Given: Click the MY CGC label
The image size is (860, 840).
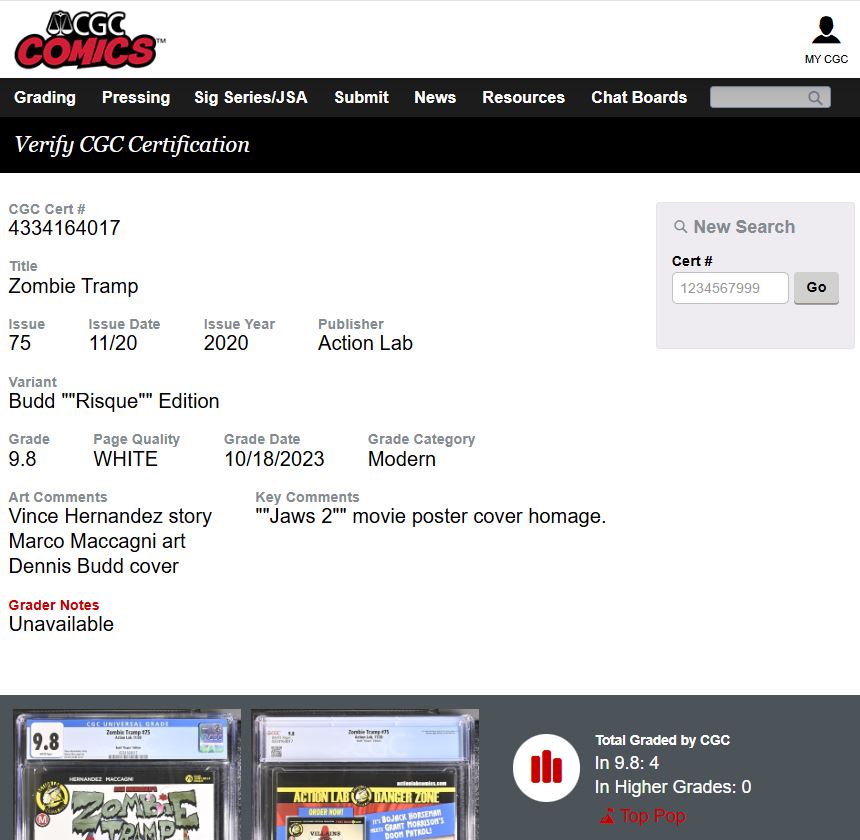Looking at the screenshot, I should [826, 59].
